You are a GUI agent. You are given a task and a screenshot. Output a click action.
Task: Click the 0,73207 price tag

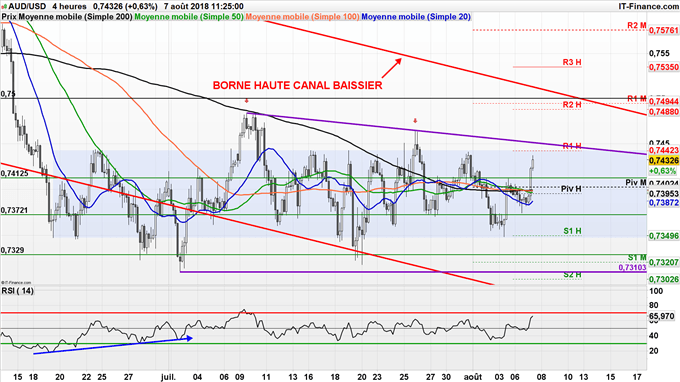click(x=663, y=262)
